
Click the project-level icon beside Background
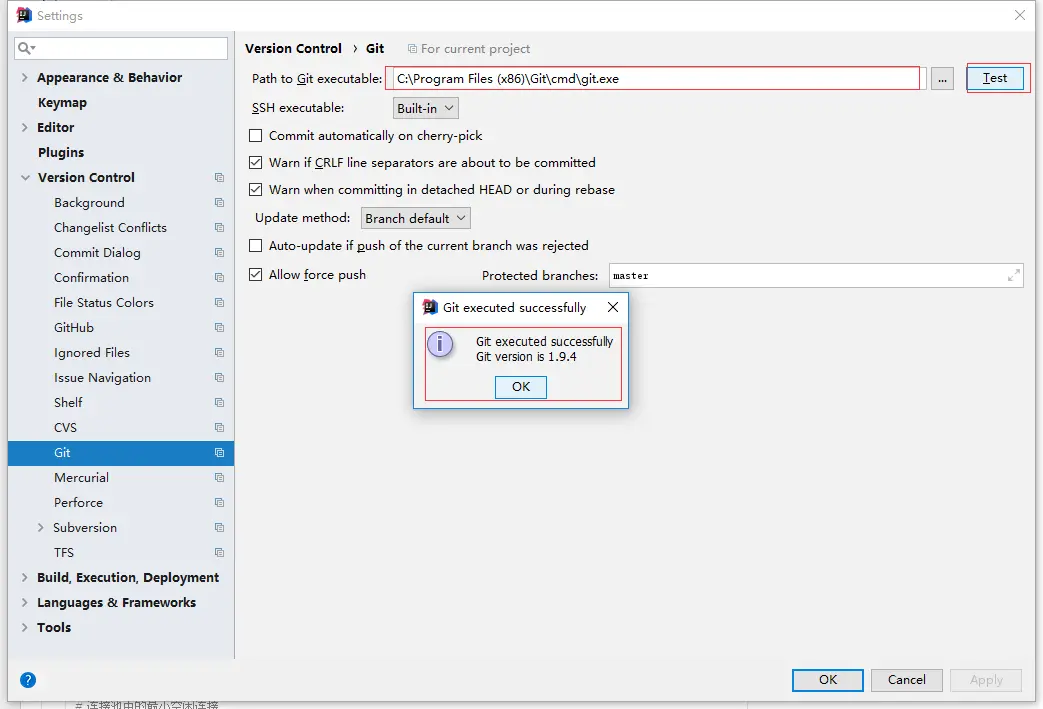coord(220,202)
